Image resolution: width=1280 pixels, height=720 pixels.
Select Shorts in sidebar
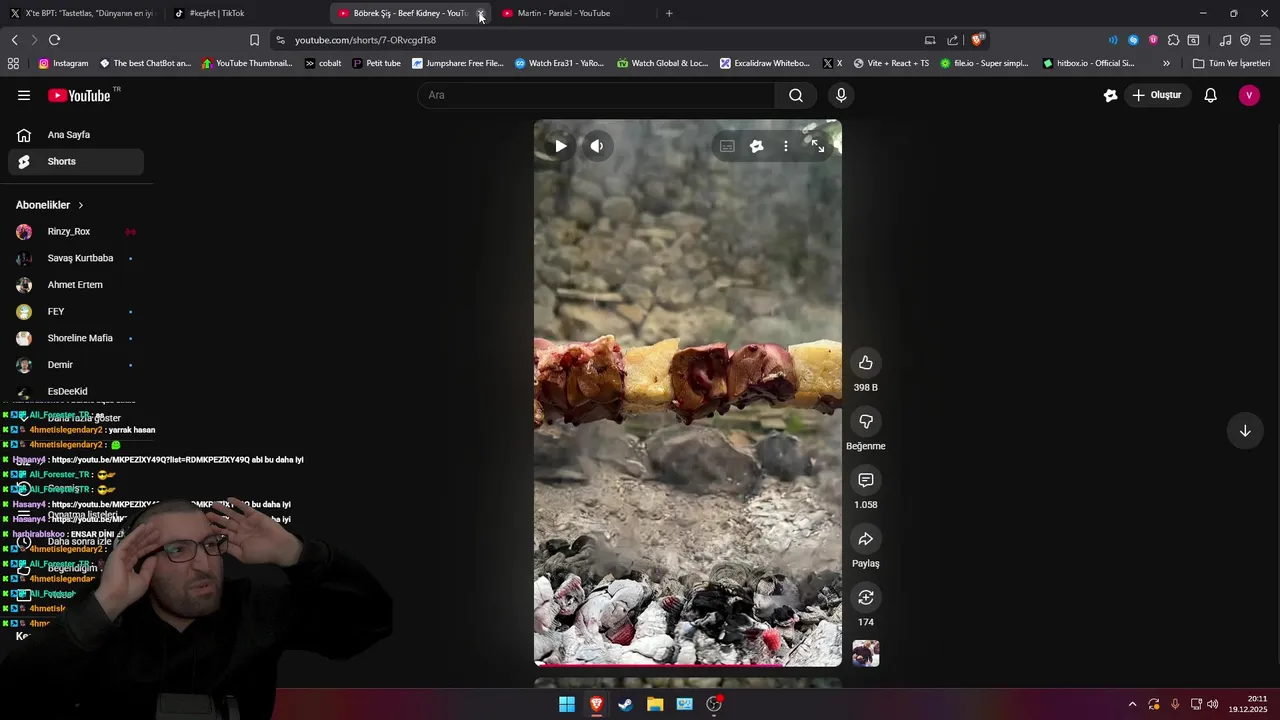coord(76,161)
